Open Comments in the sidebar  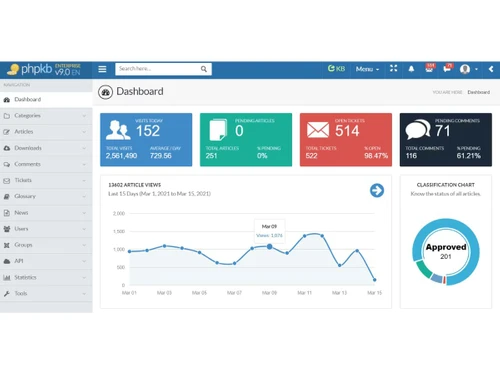pos(46,164)
